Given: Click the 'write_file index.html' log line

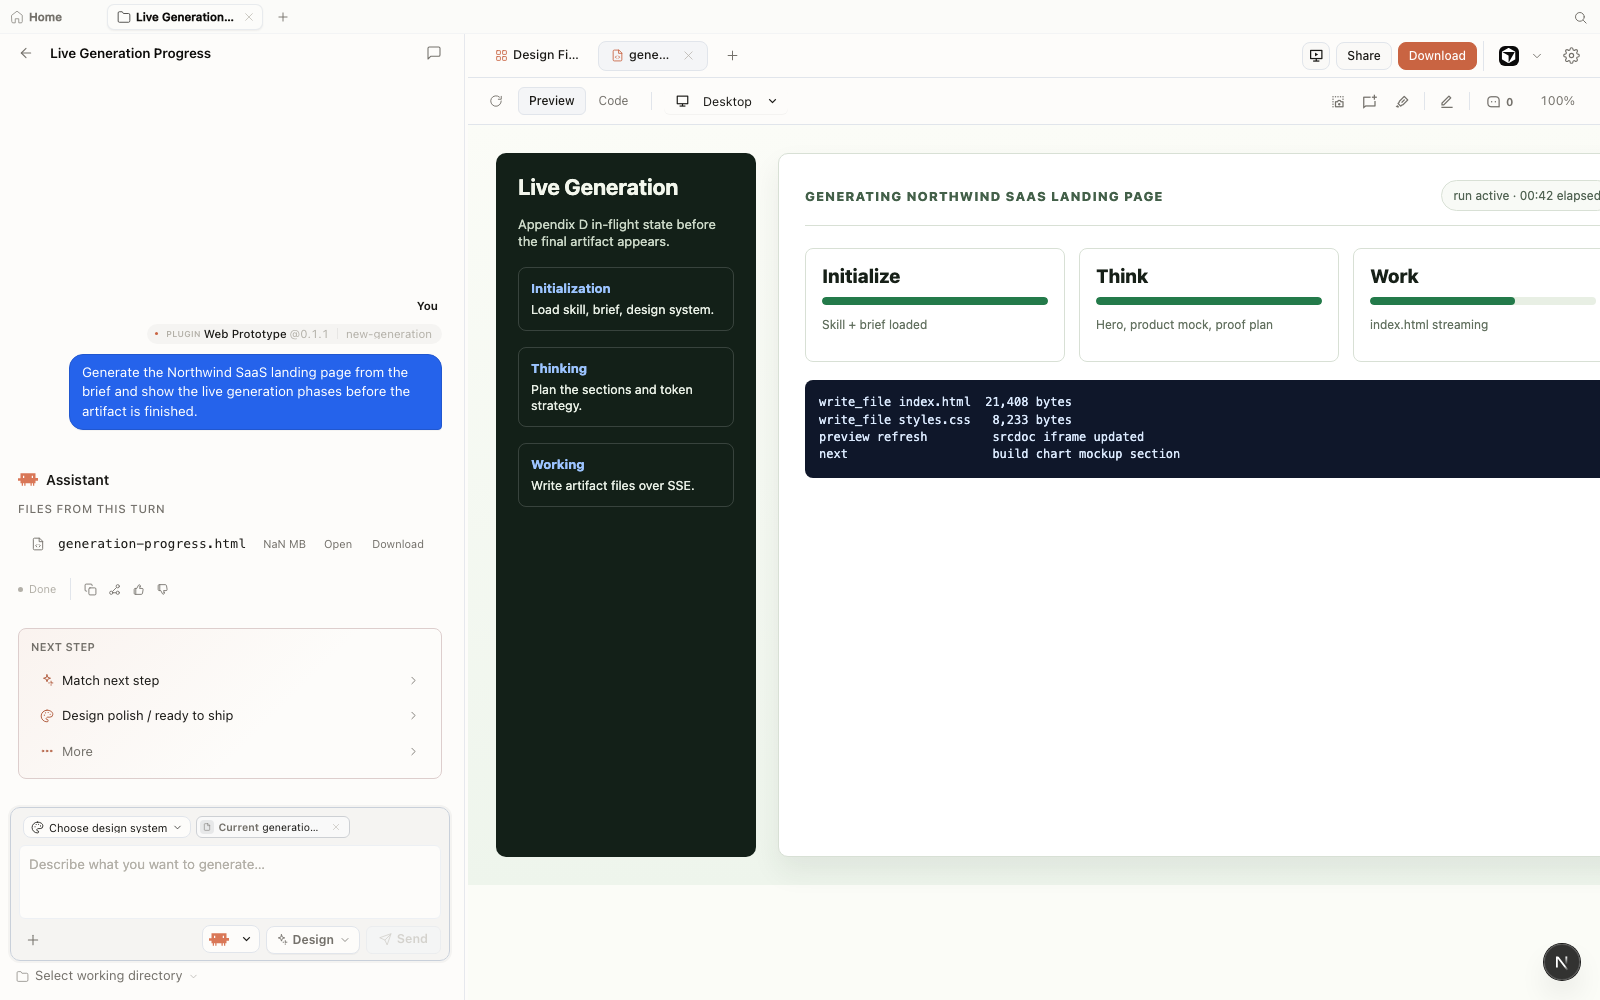Looking at the screenshot, I should tap(945, 402).
